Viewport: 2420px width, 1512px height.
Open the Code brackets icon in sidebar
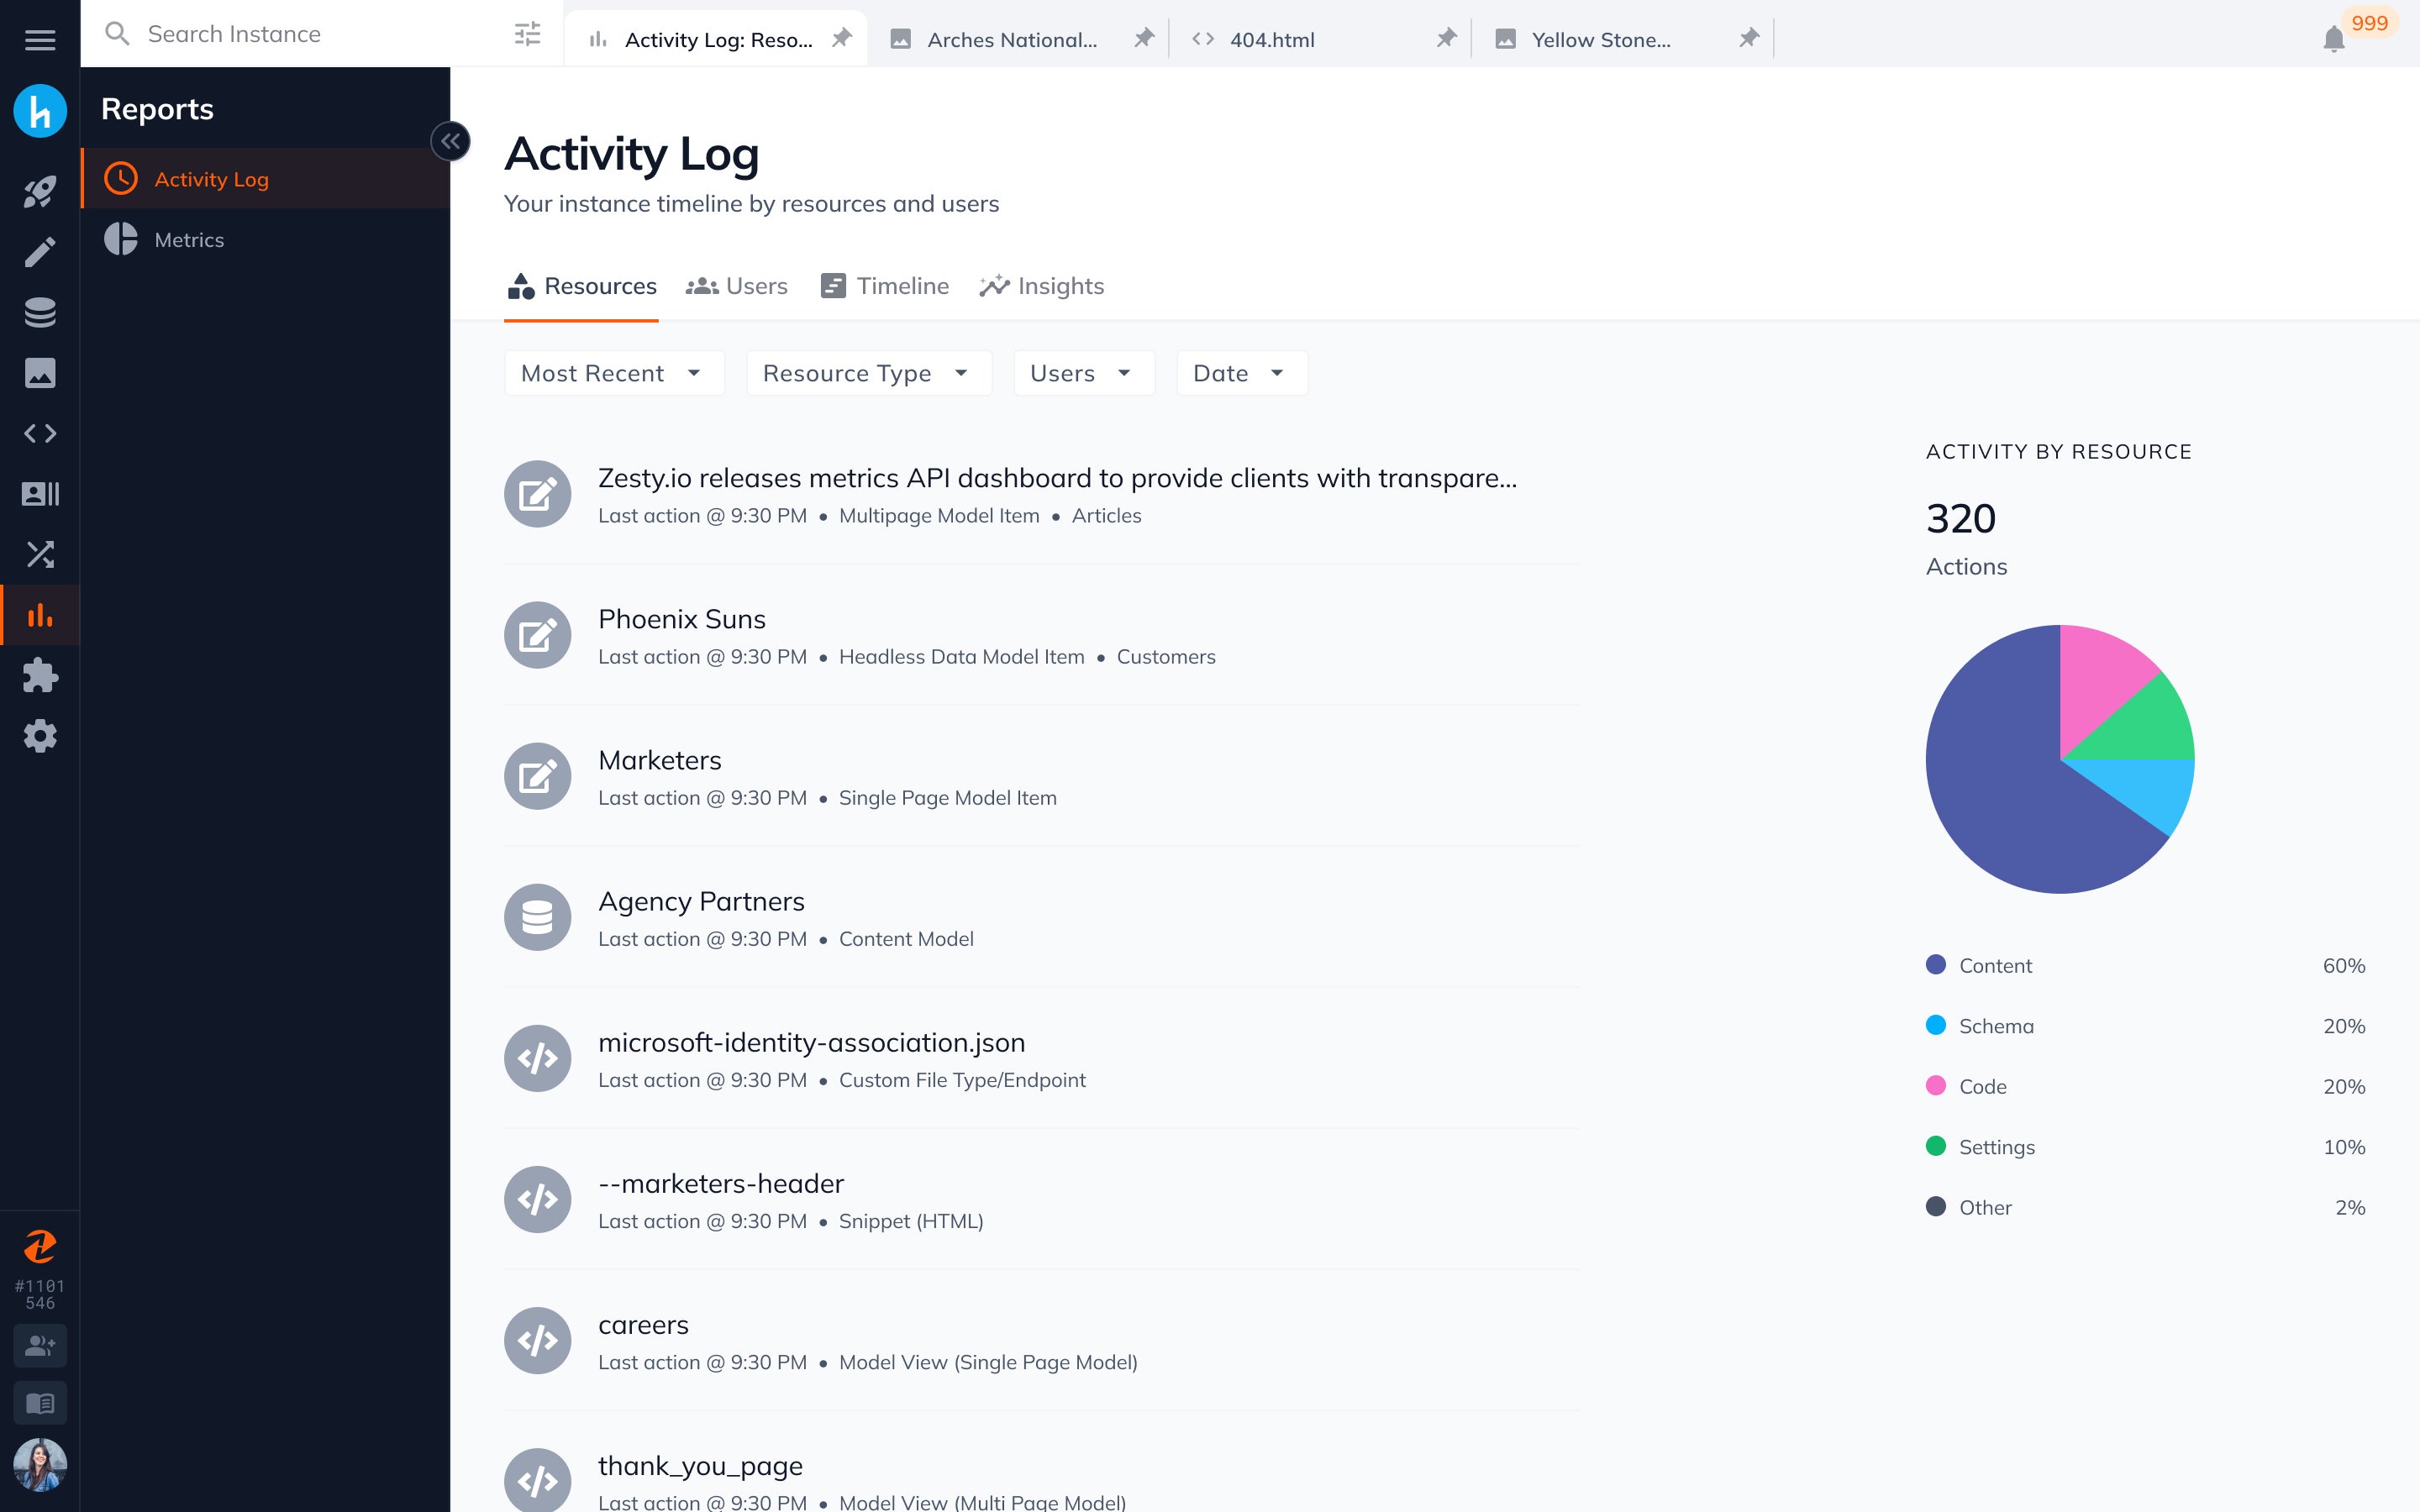click(x=40, y=433)
